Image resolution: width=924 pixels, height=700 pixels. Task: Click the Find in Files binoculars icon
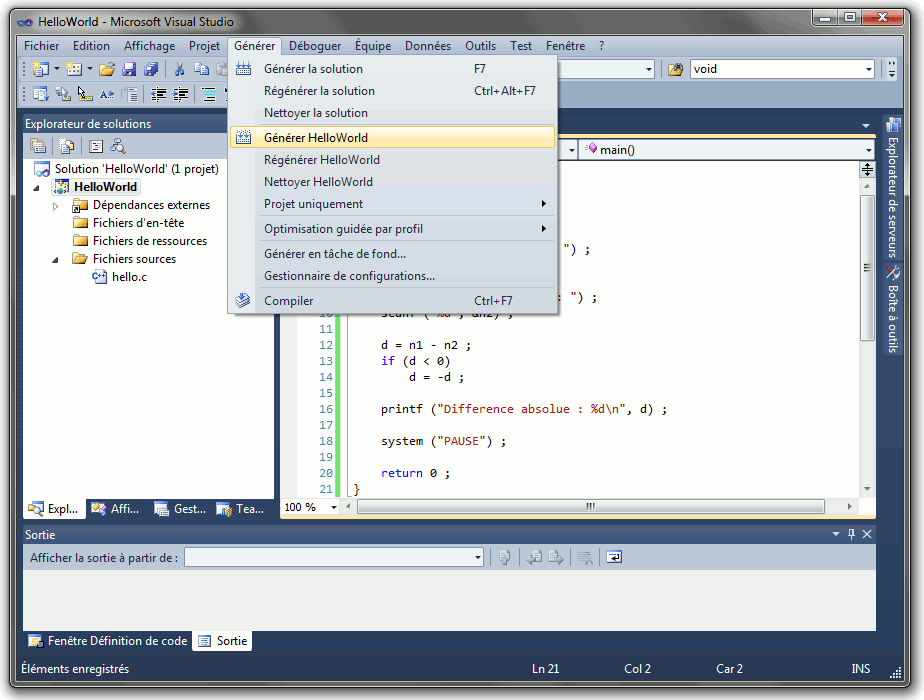[x=675, y=70]
